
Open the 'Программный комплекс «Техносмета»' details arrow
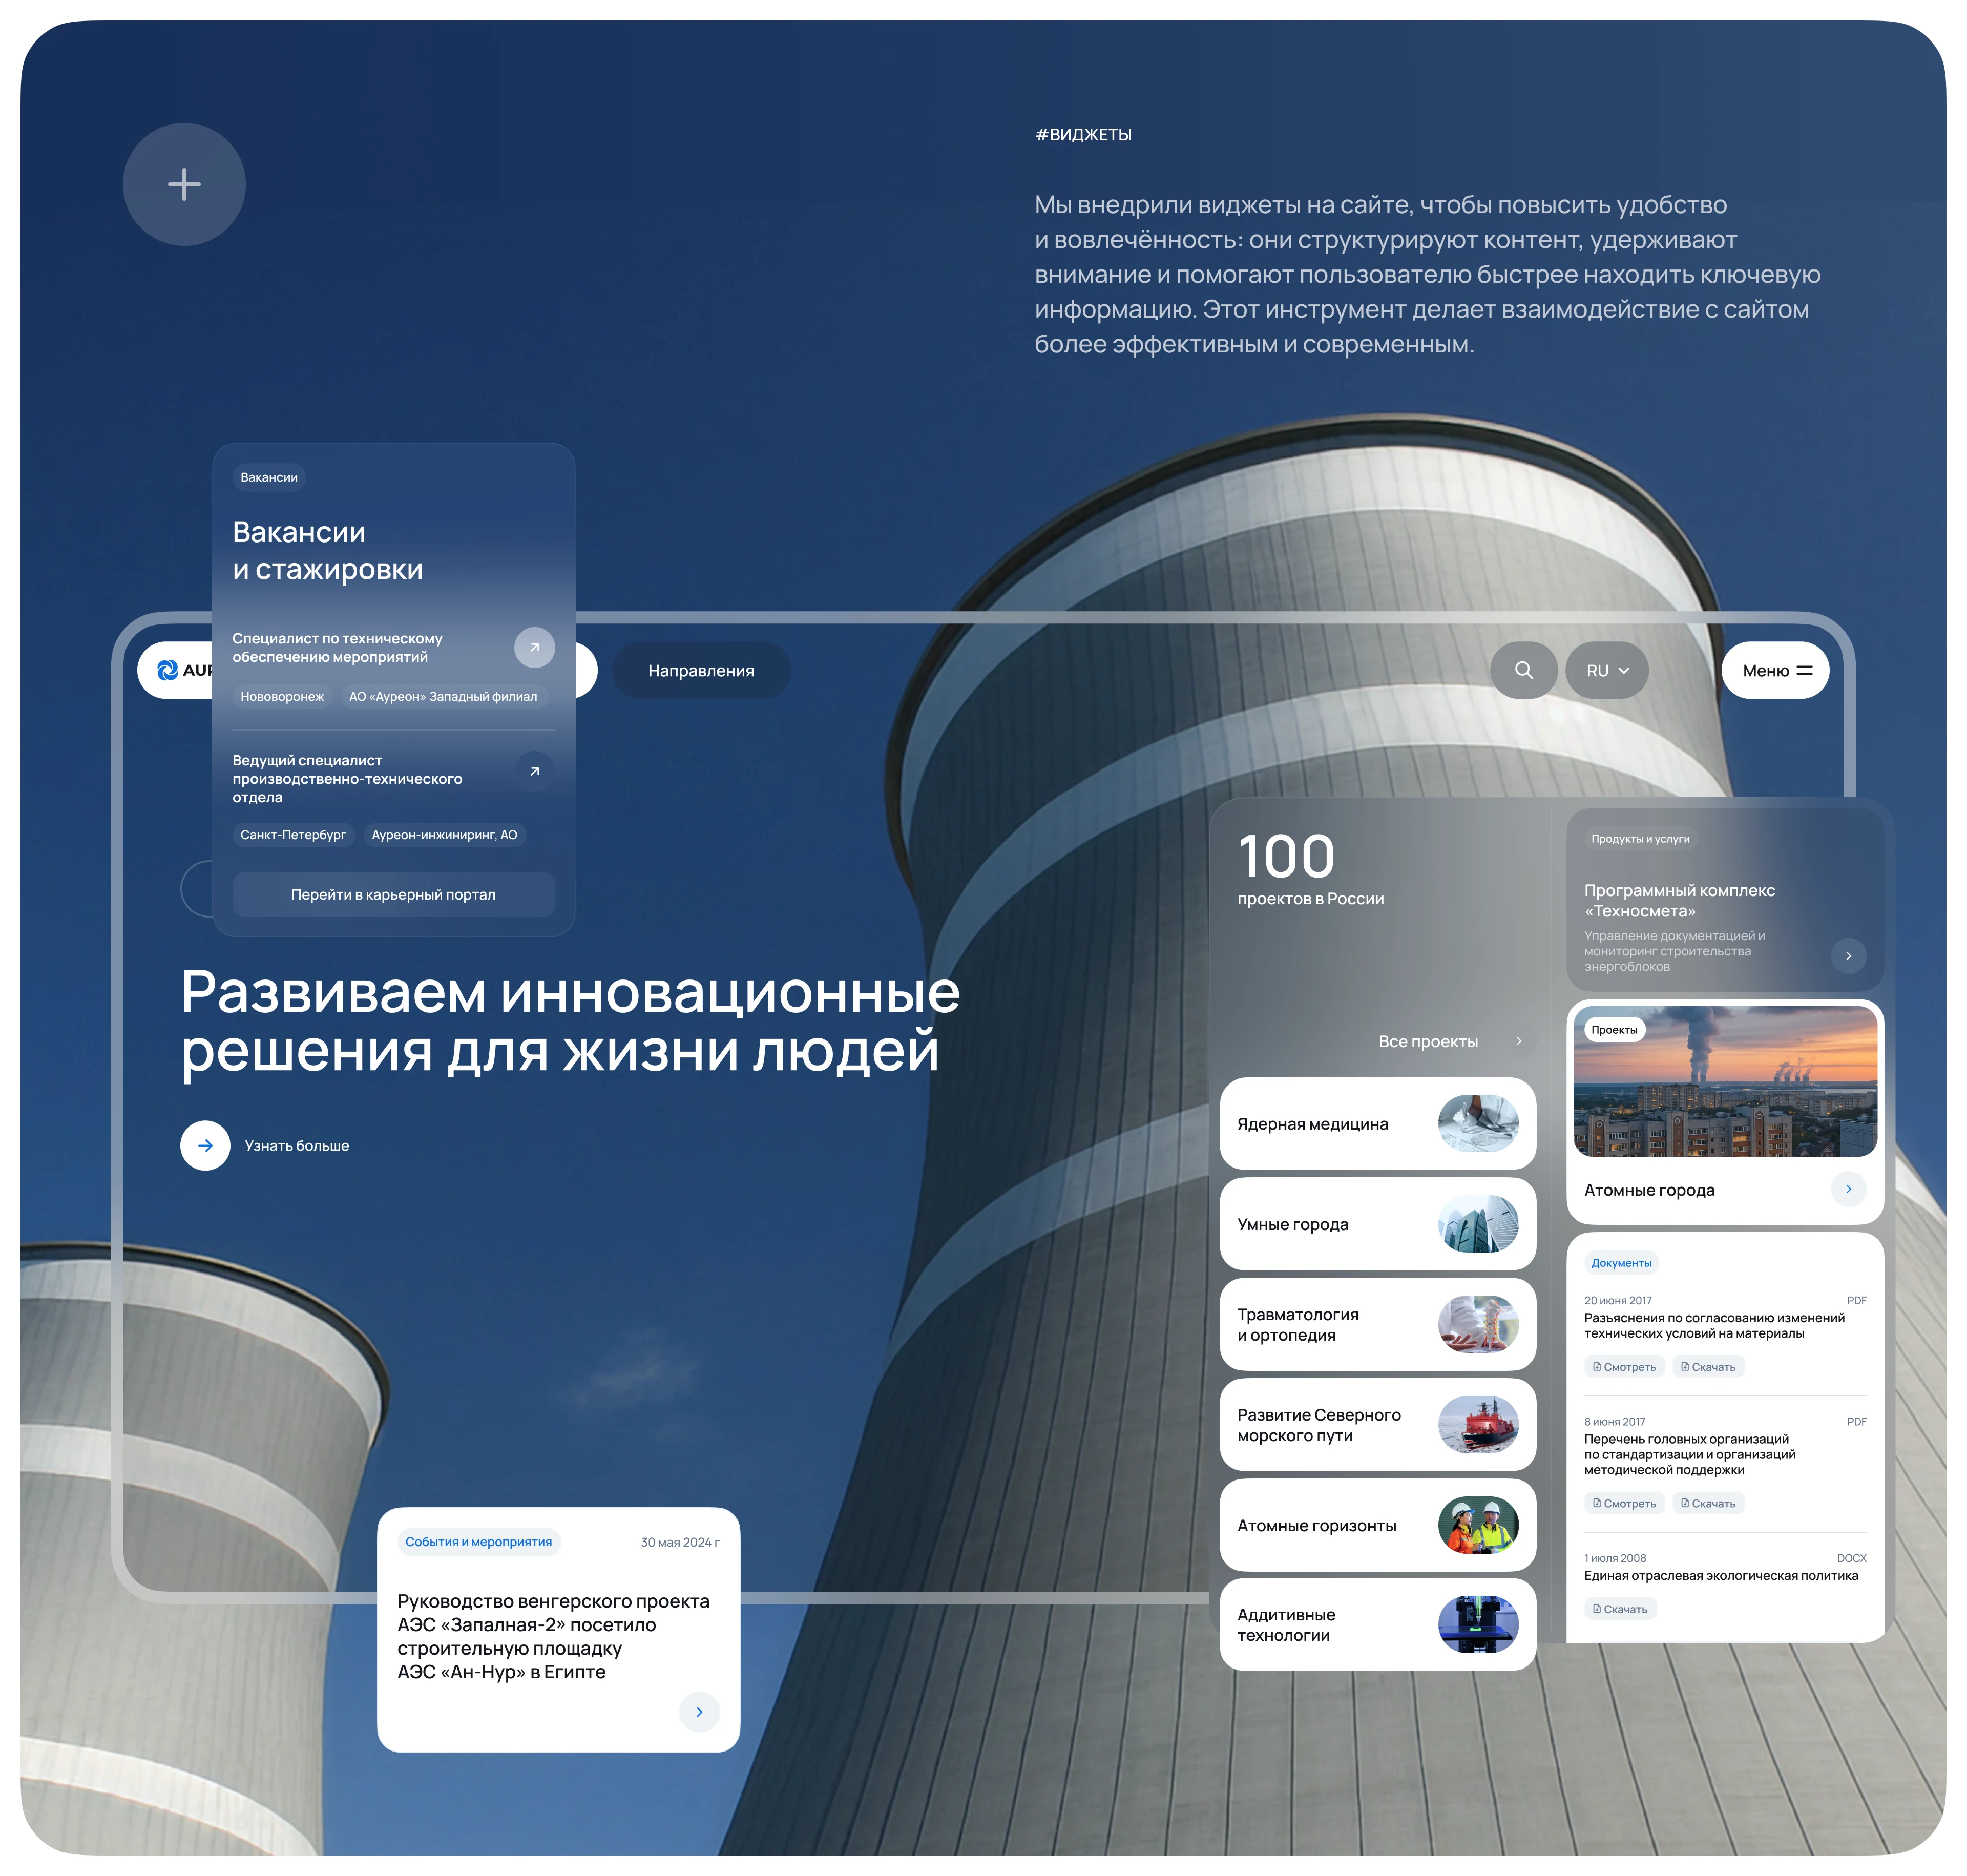pos(1848,955)
